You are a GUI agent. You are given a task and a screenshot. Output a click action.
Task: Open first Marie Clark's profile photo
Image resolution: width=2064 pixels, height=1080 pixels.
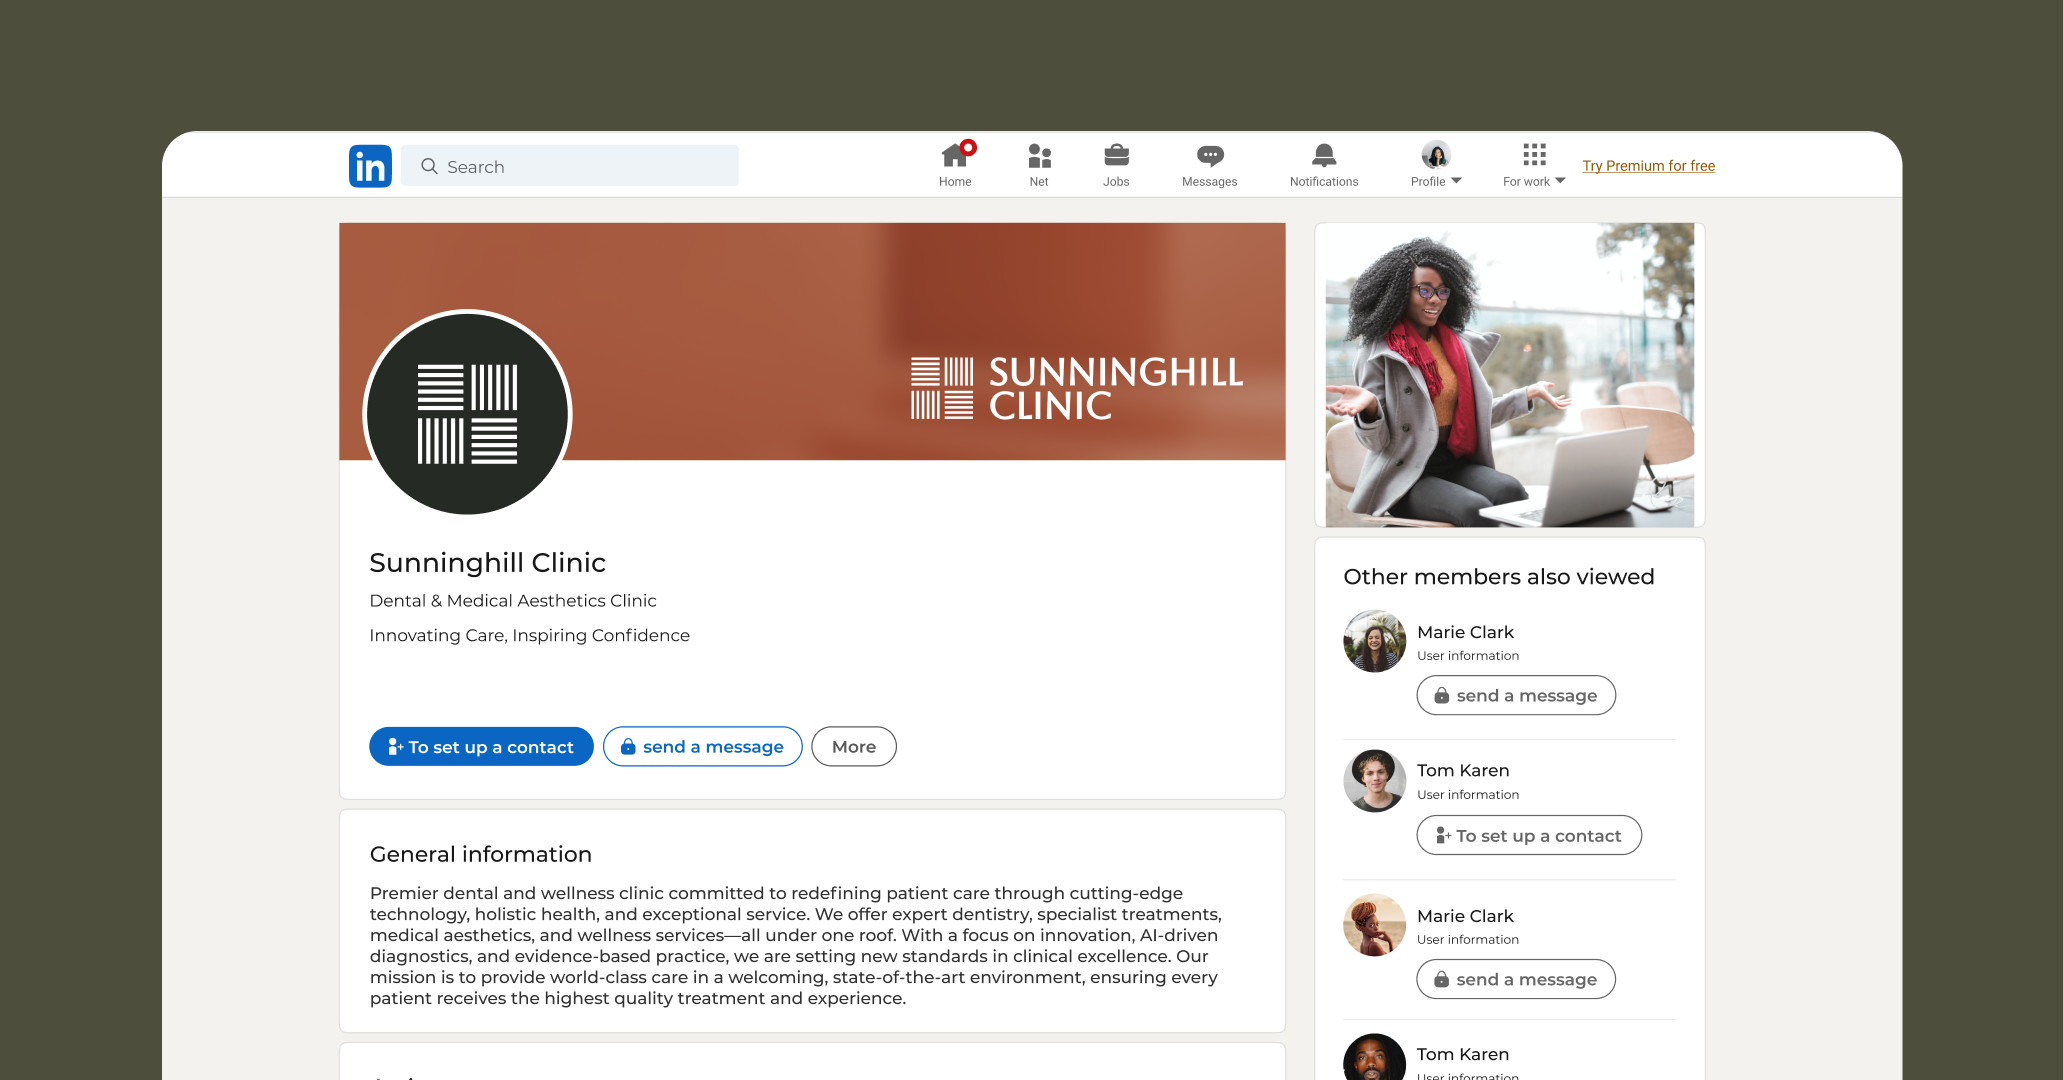pos(1374,641)
